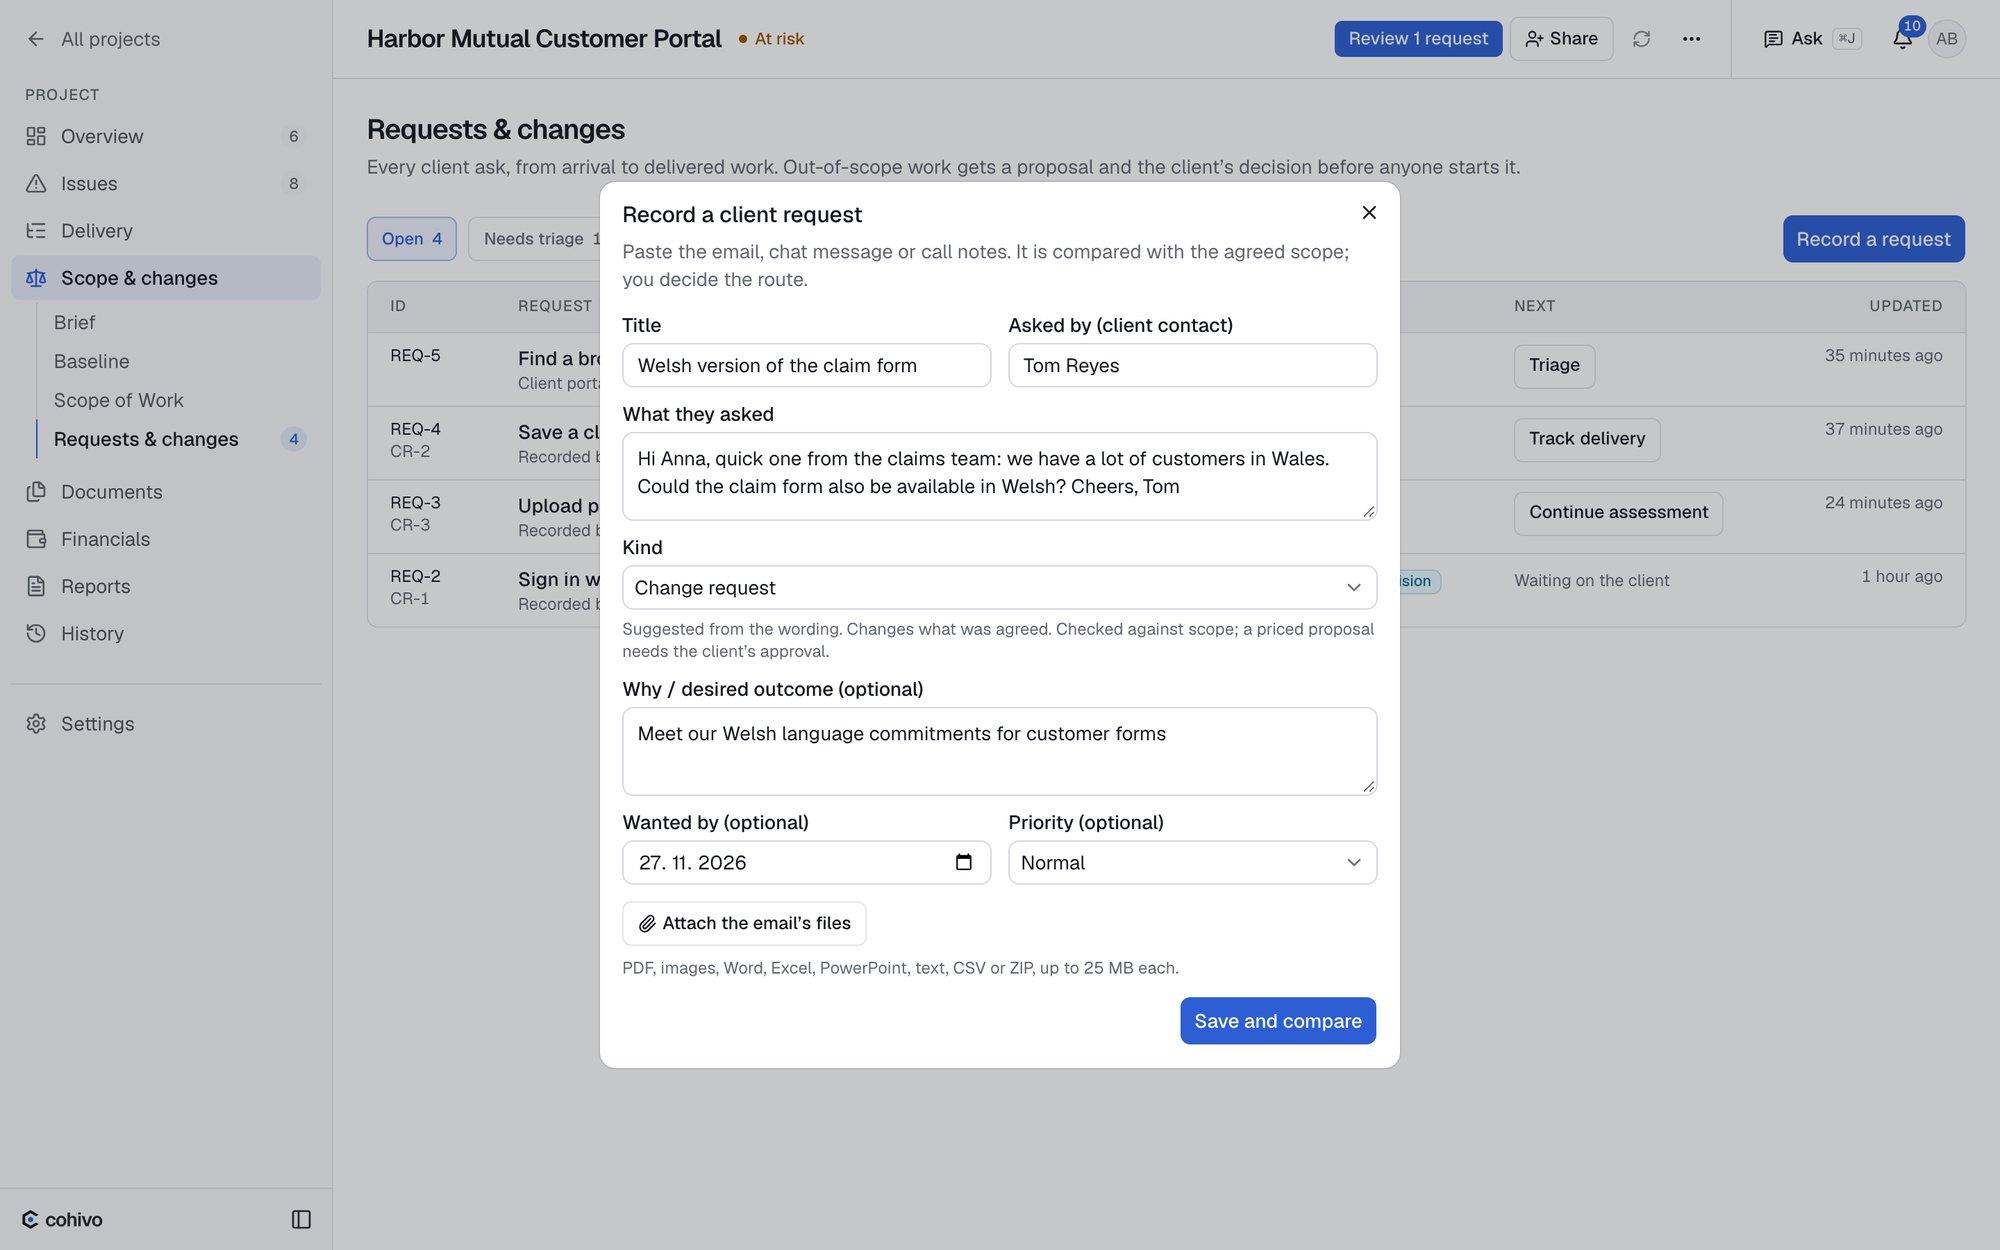Open Scope of Work sub-item
Screen dimensions: 2000x1250
pos(118,400)
